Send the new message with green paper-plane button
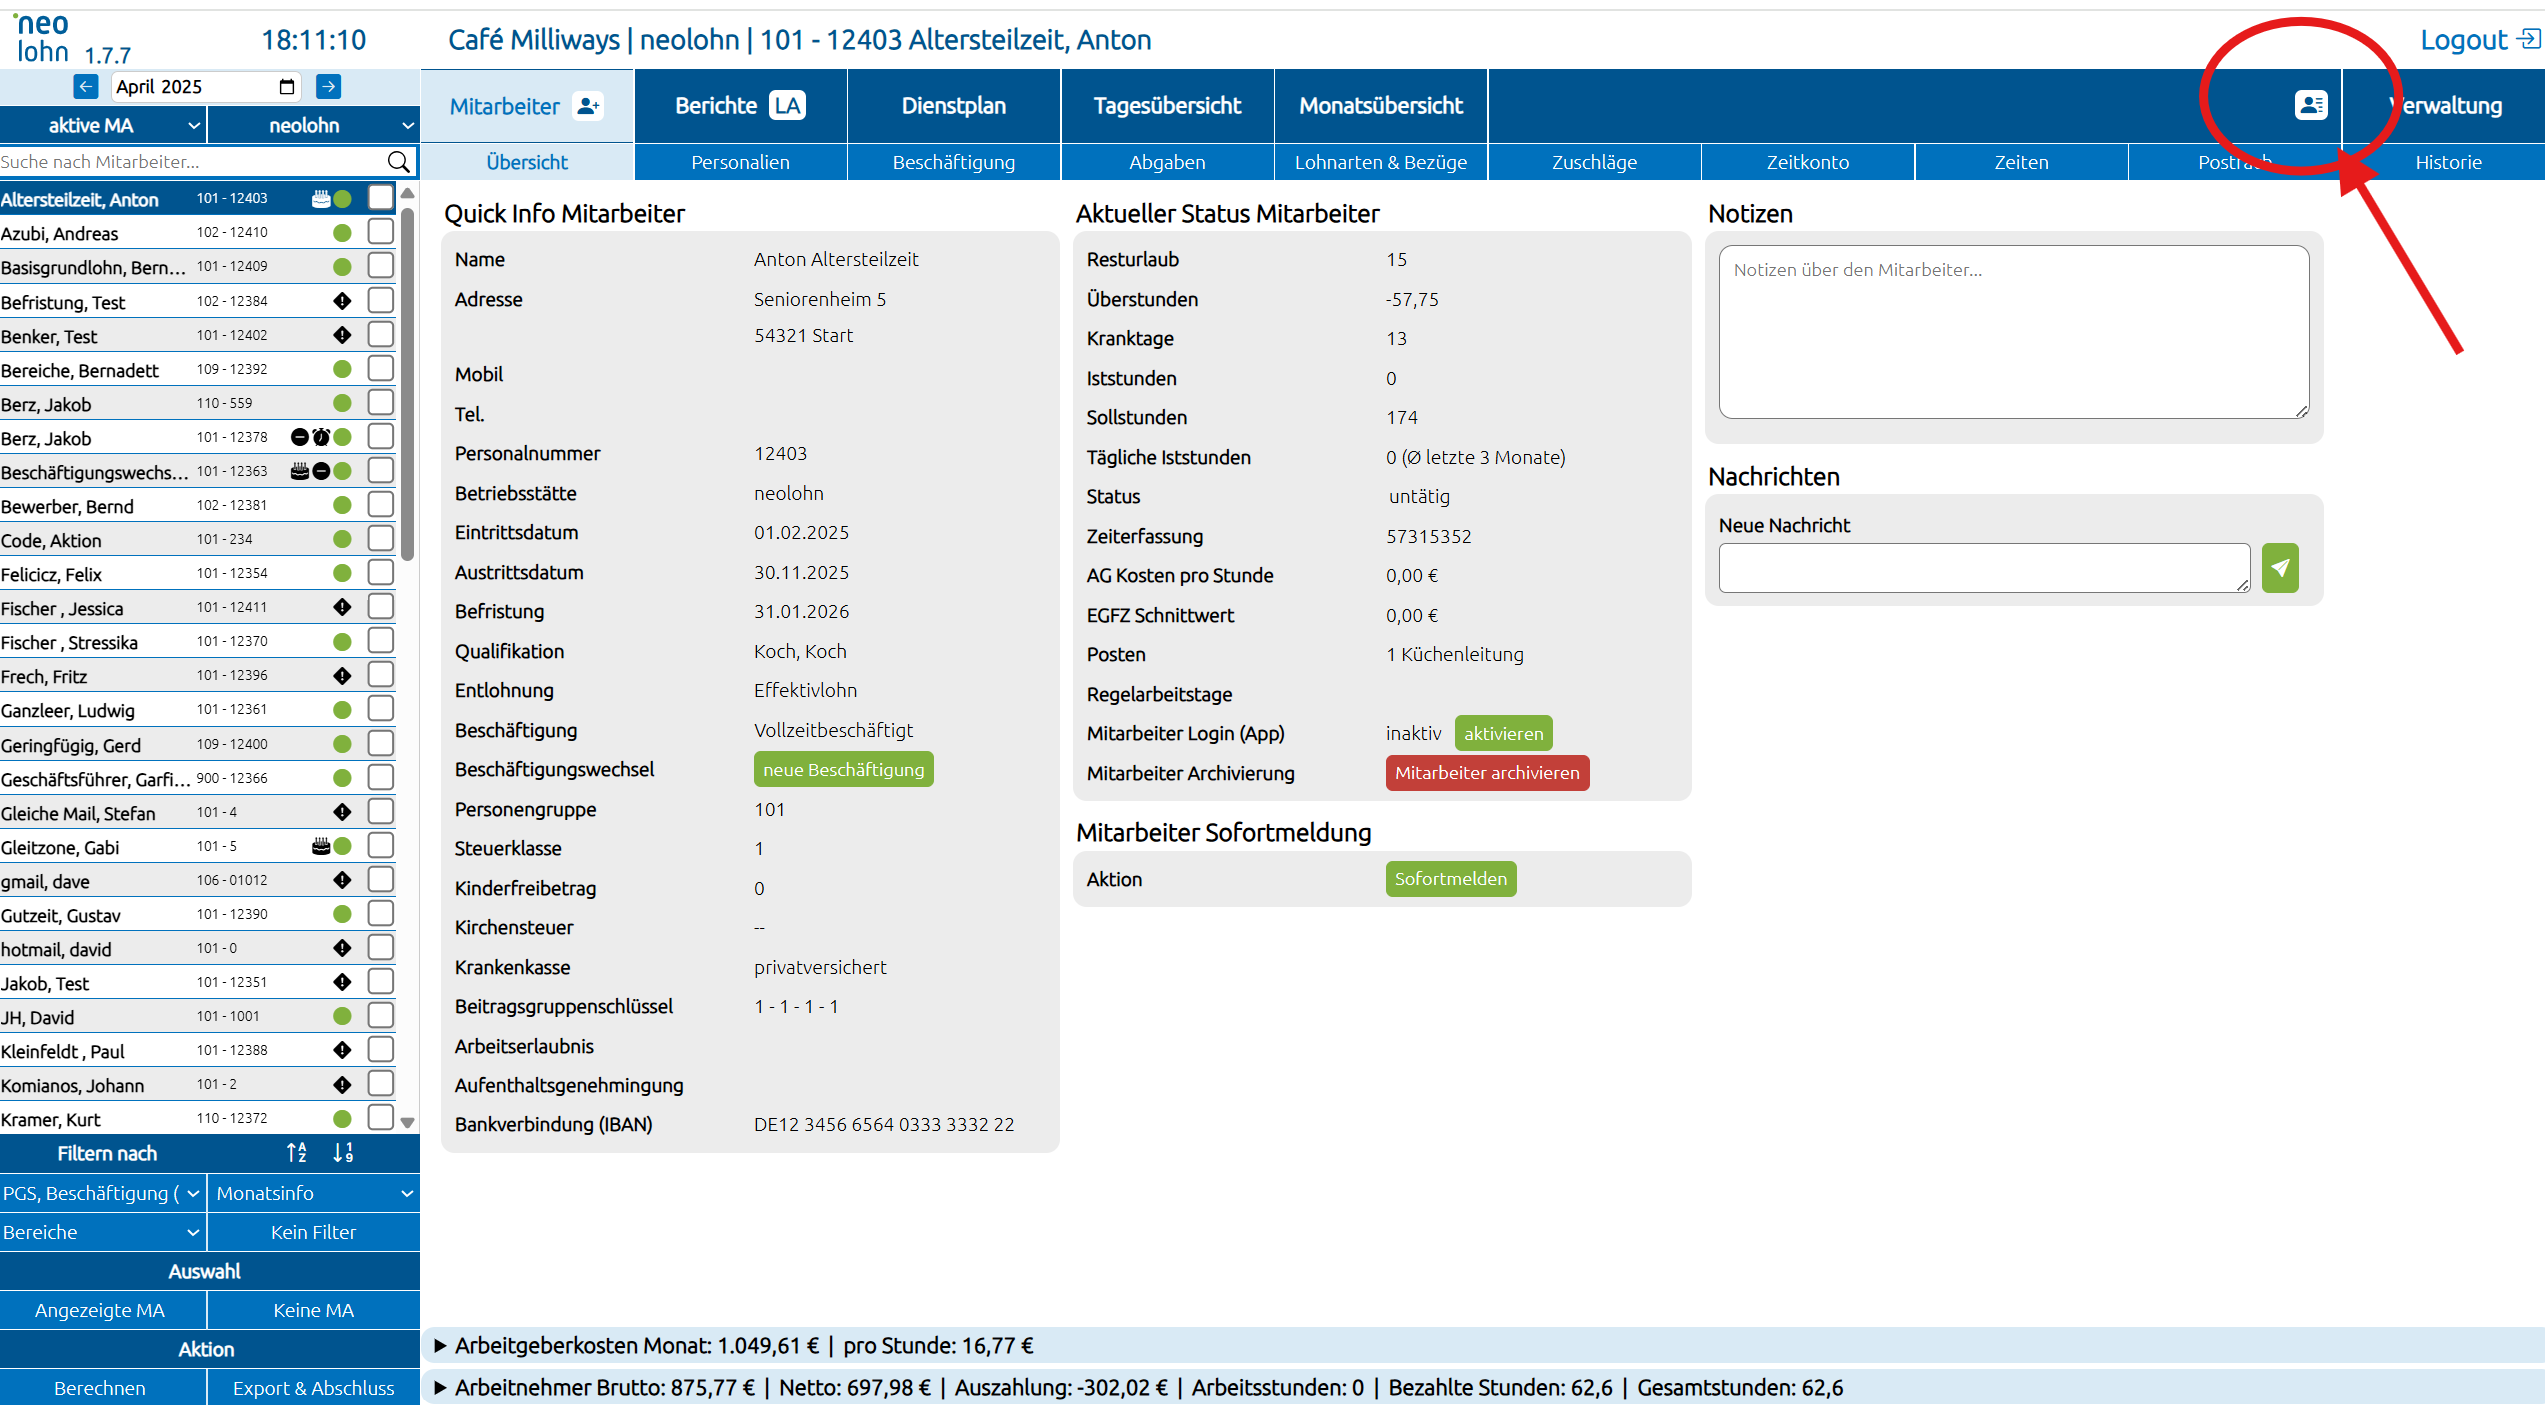2545x1405 pixels. 2280,568
